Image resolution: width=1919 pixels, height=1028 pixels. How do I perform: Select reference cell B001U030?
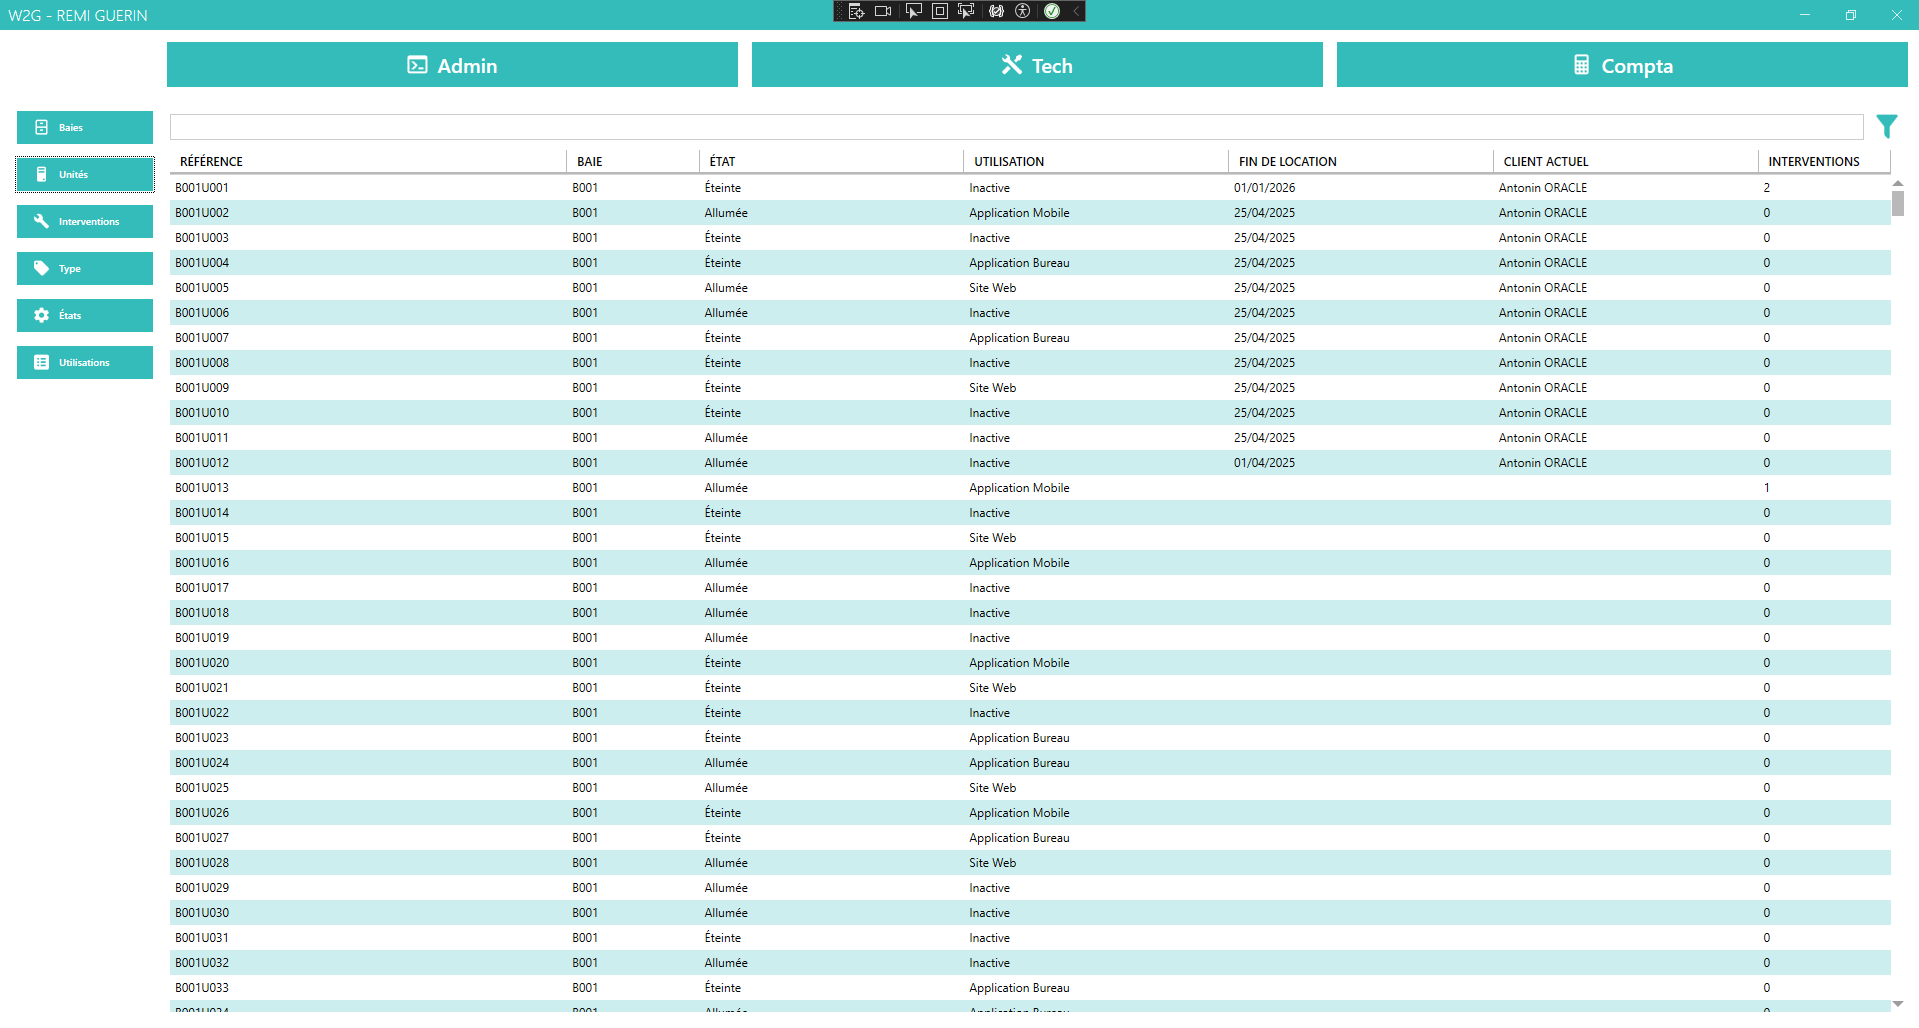tap(202, 913)
